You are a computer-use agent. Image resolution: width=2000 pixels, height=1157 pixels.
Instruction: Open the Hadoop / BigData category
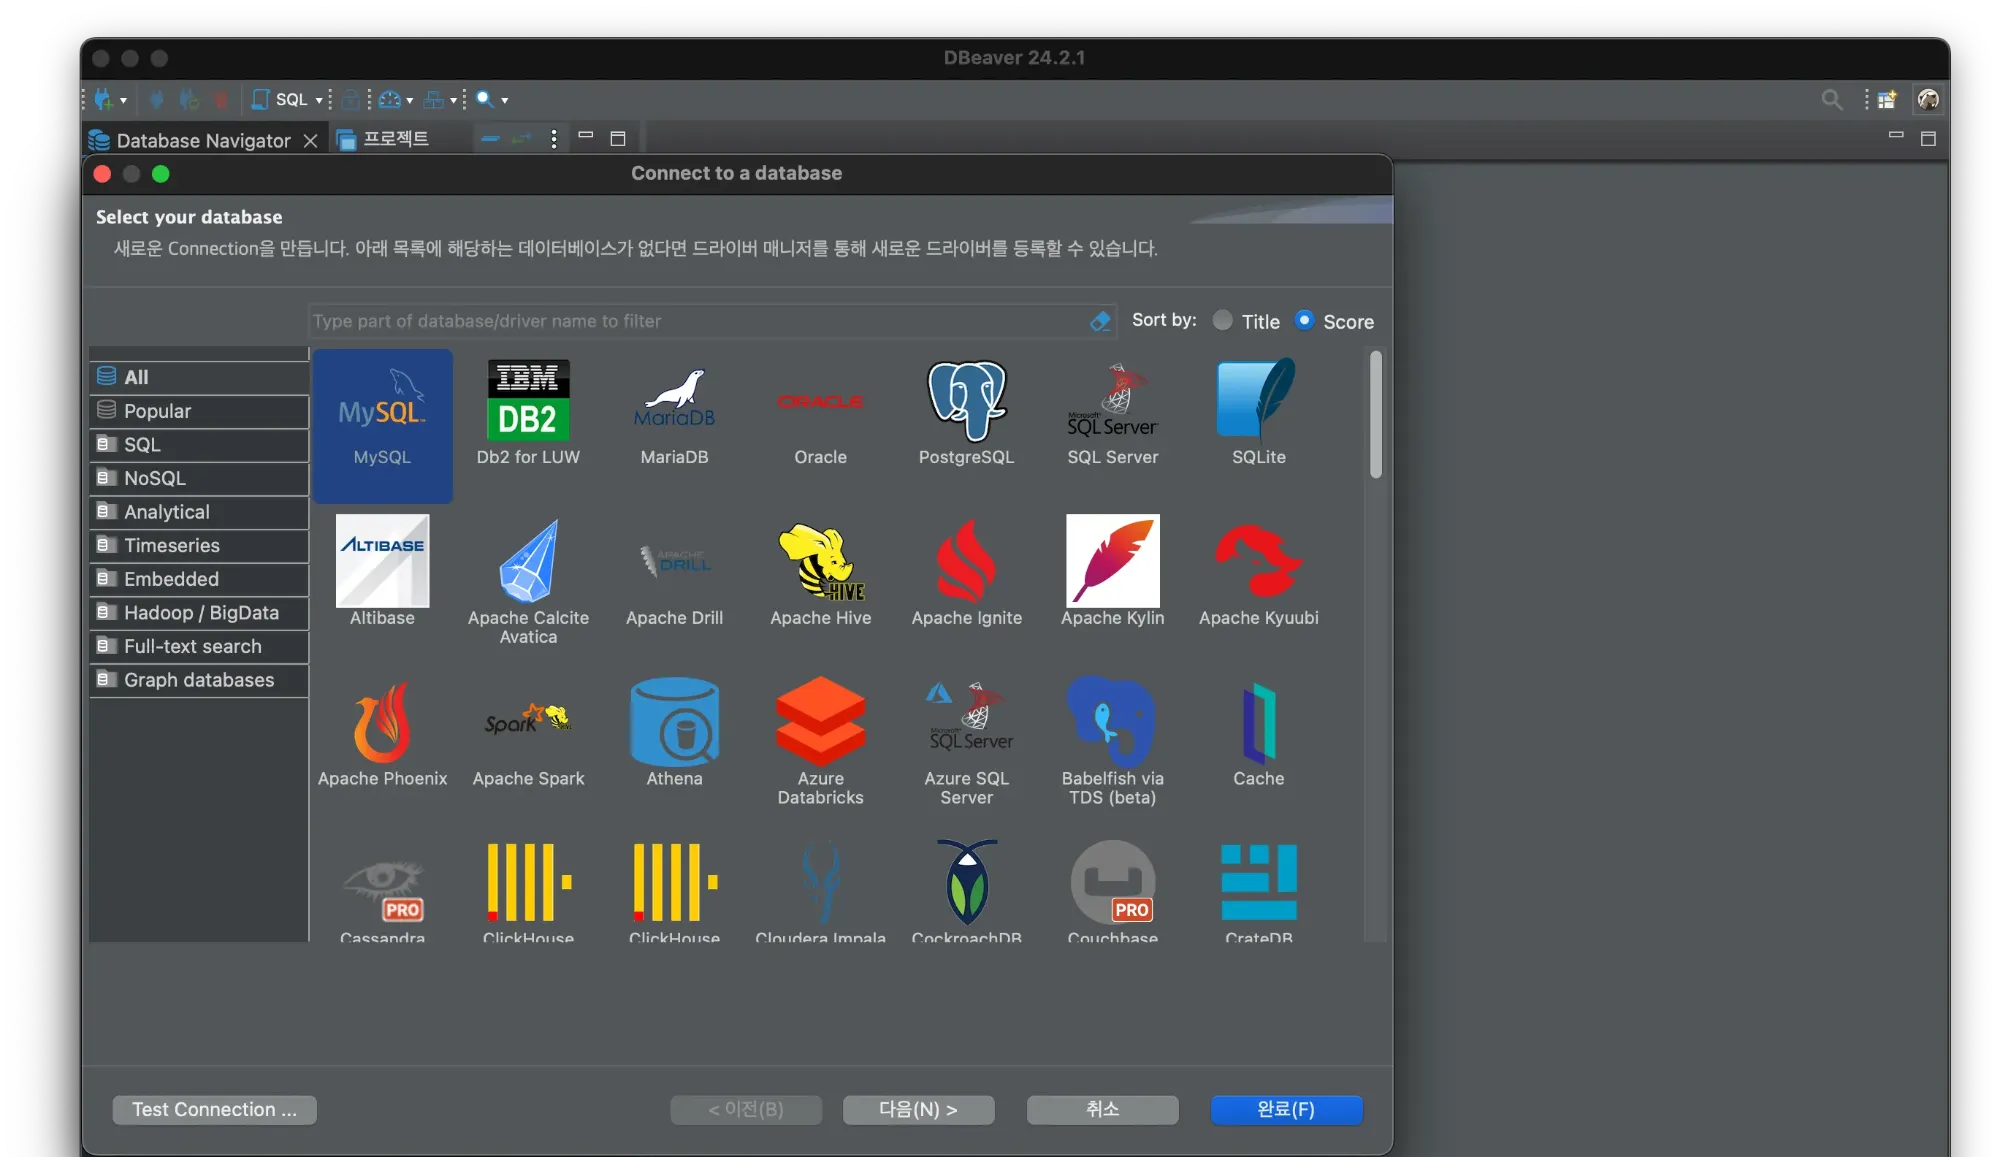pos(200,612)
